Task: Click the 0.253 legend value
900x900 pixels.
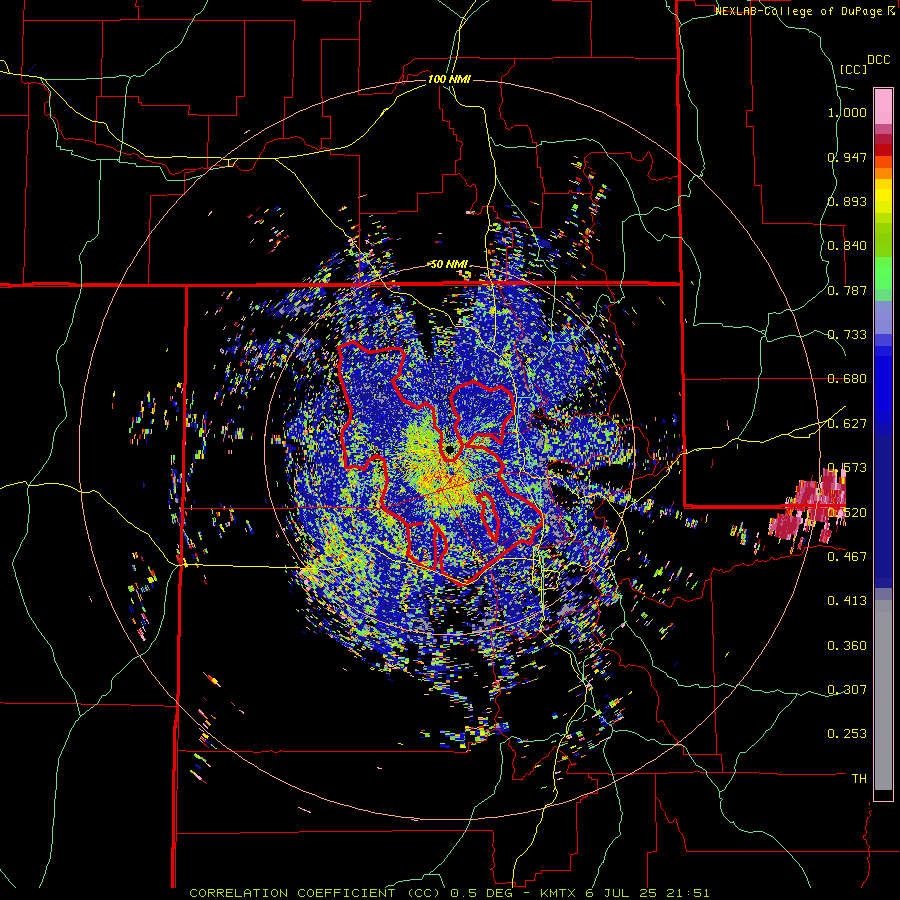Action: [x=847, y=734]
